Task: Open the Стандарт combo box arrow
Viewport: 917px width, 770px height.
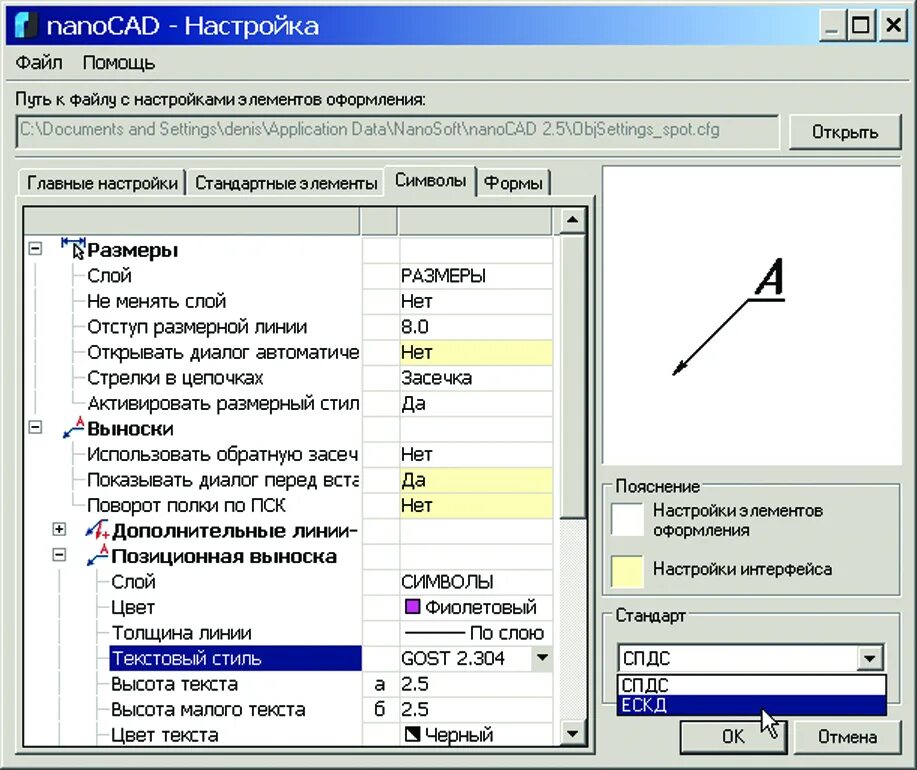Action: (x=870, y=658)
